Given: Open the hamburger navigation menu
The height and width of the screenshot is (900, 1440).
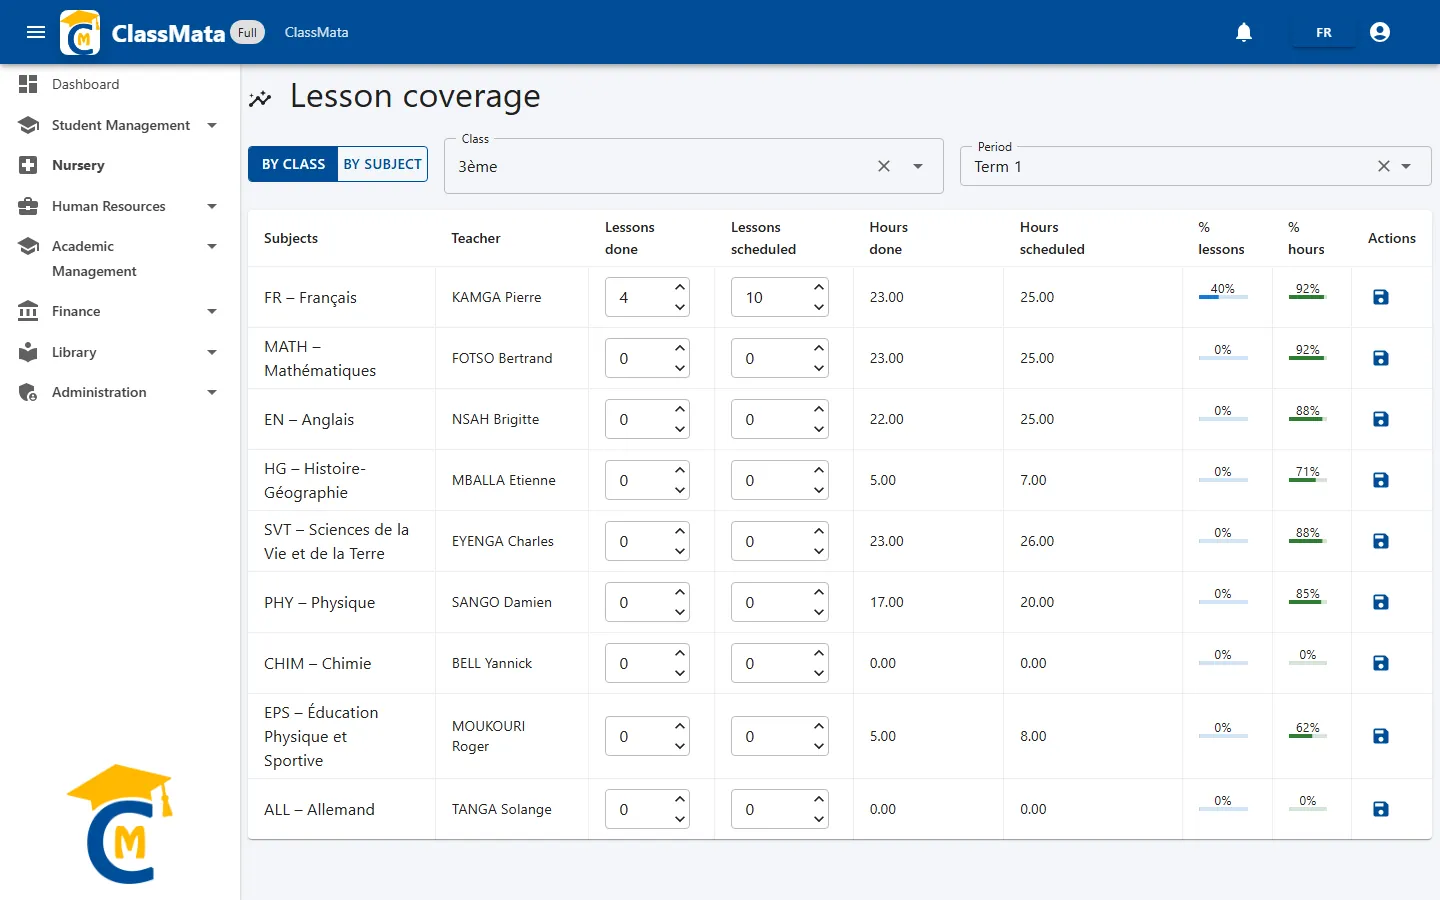Looking at the screenshot, I should (x=36, y=32).
